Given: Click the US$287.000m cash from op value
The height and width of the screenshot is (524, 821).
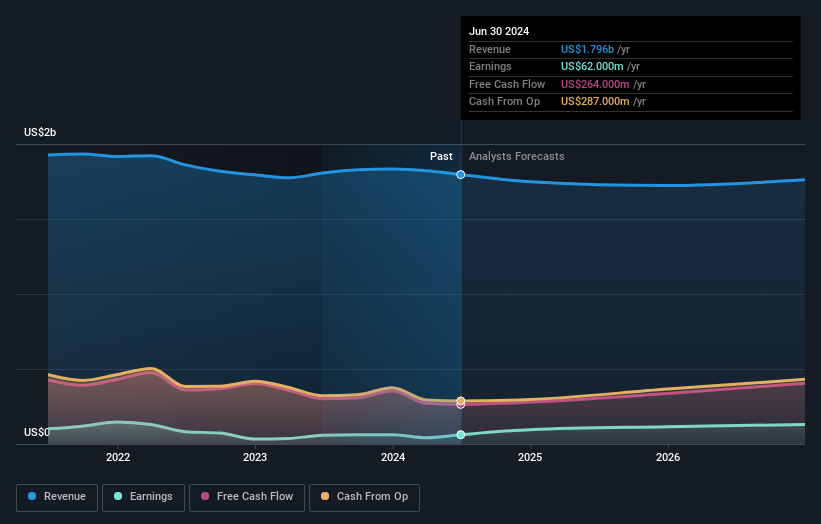Looking at the screenshot, I should (x=595, y=102).
